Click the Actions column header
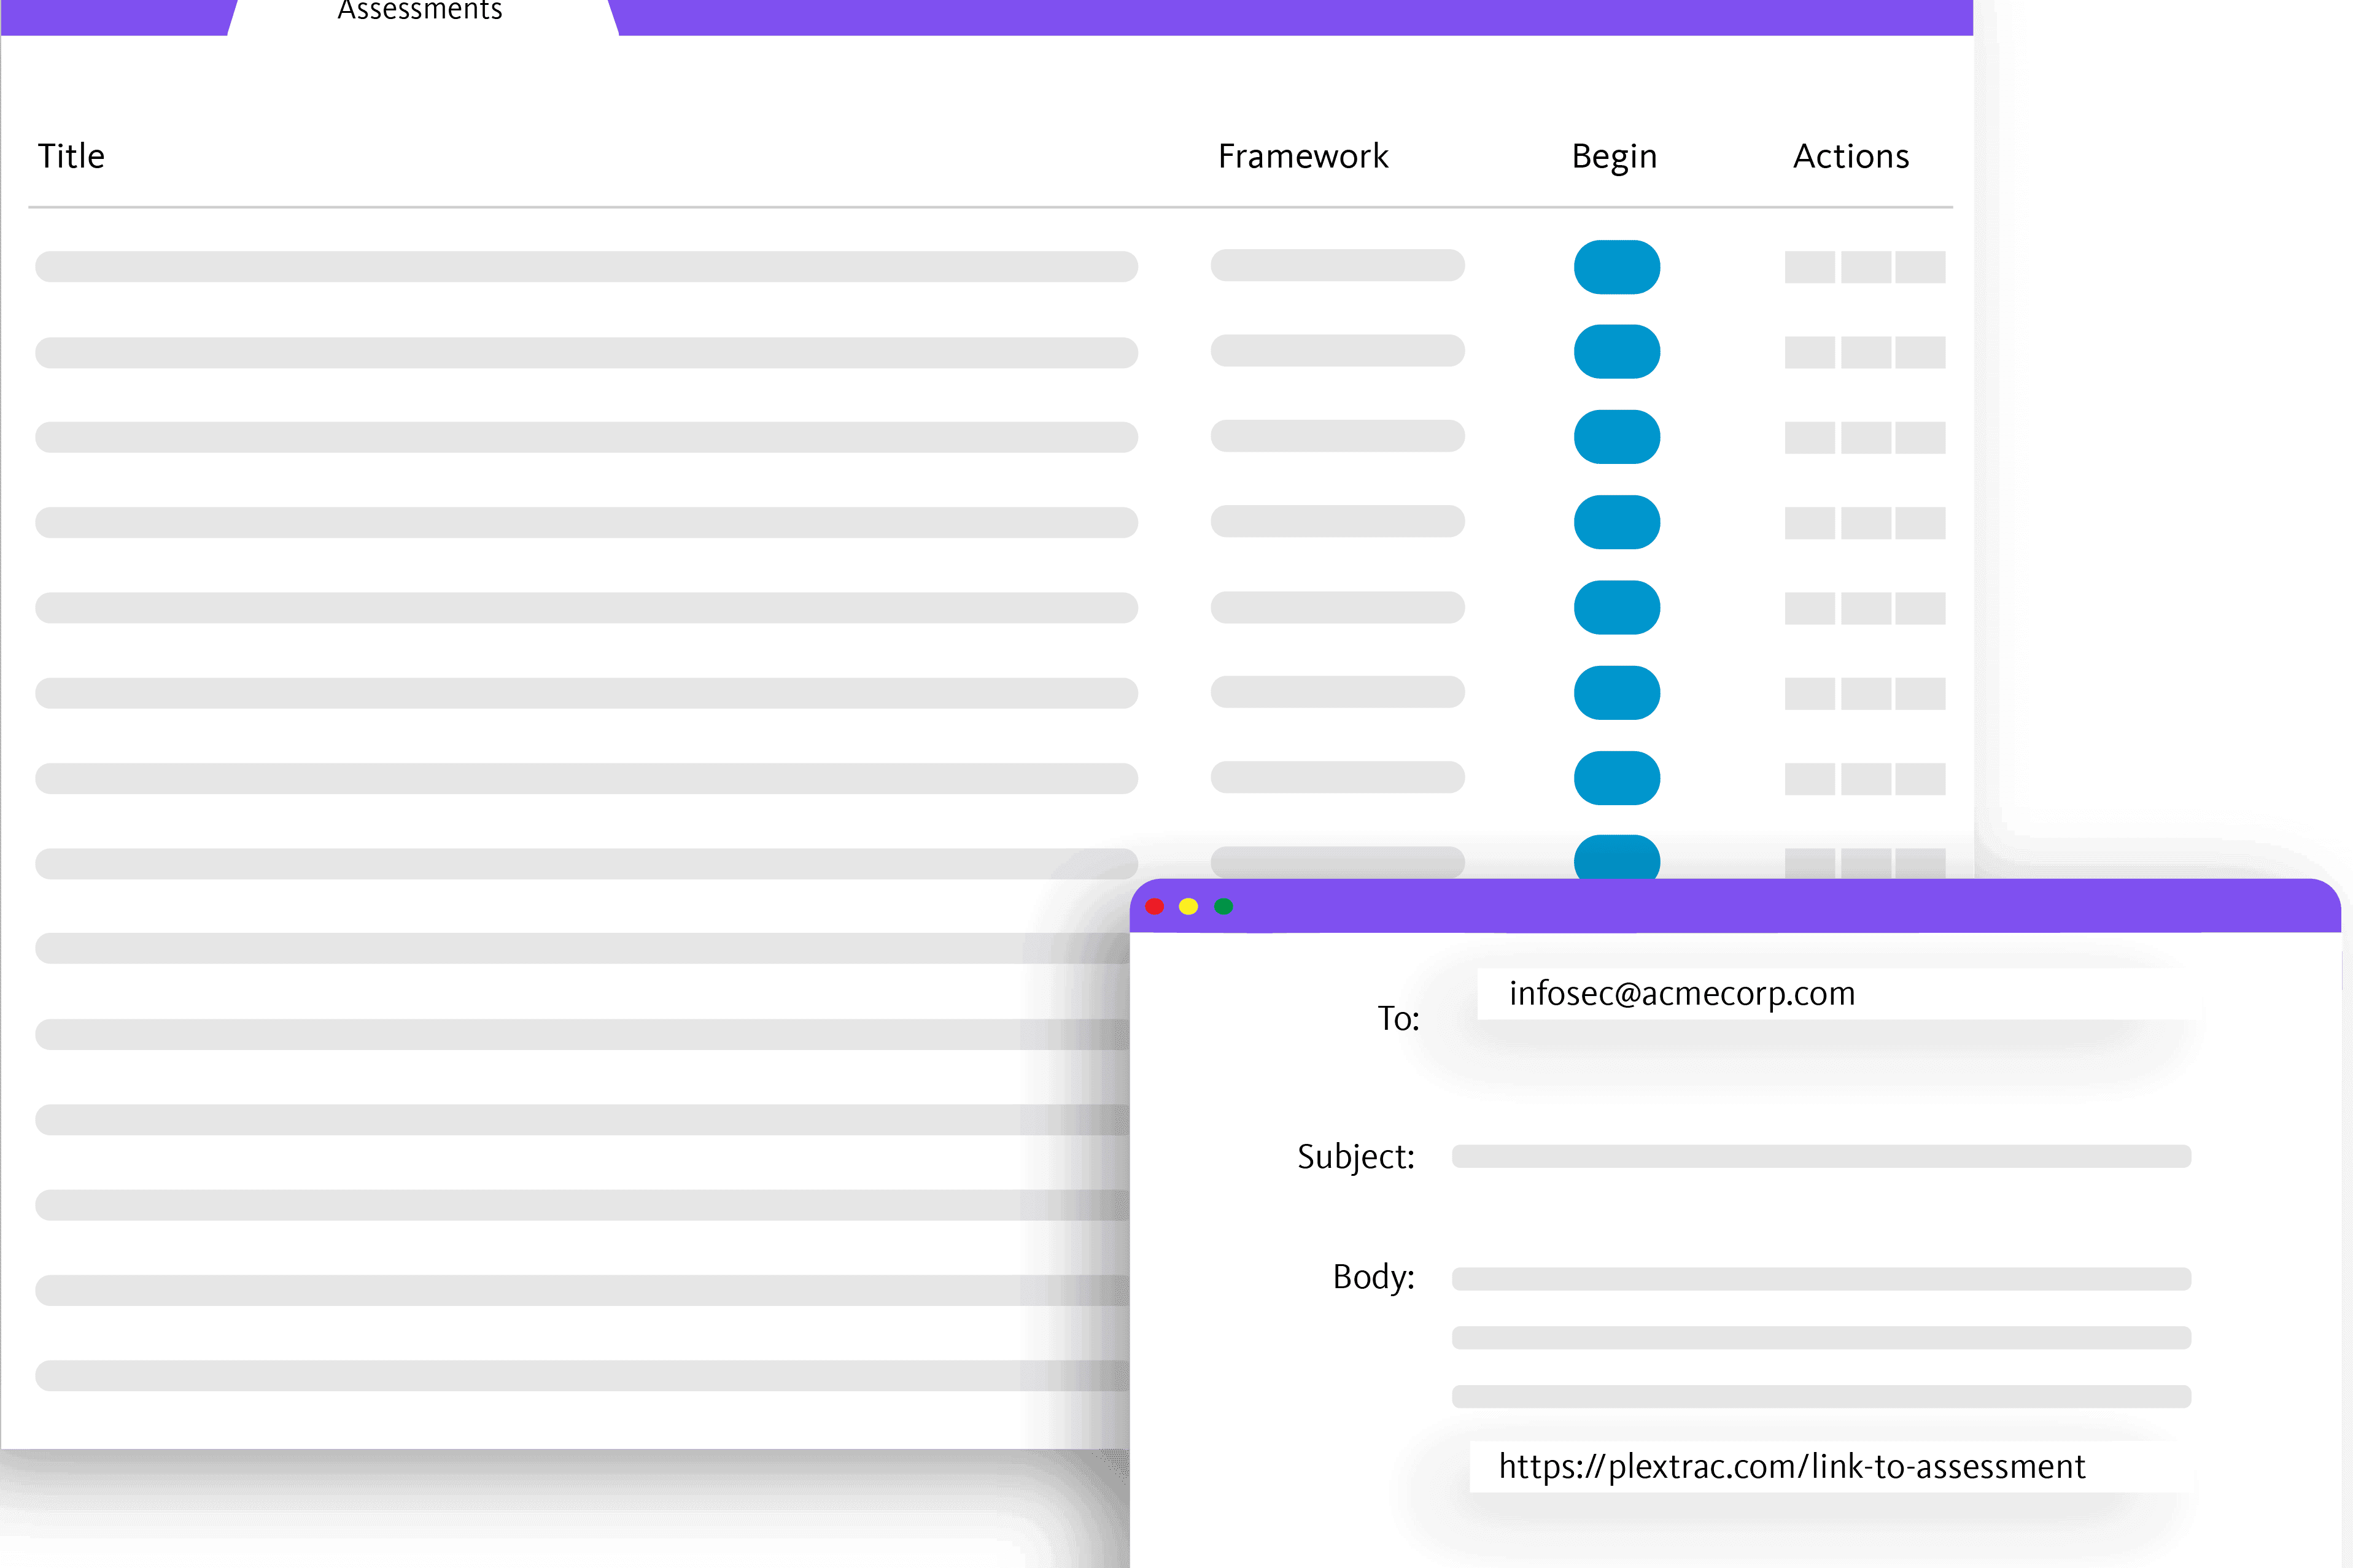 [1851, 156]
